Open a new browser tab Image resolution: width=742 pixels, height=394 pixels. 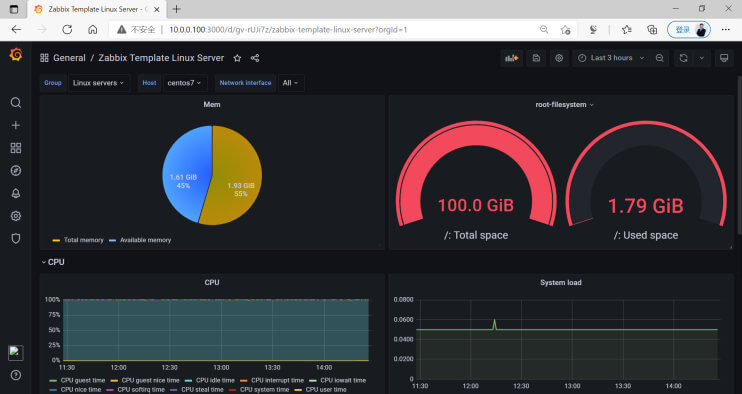point(177,9)
